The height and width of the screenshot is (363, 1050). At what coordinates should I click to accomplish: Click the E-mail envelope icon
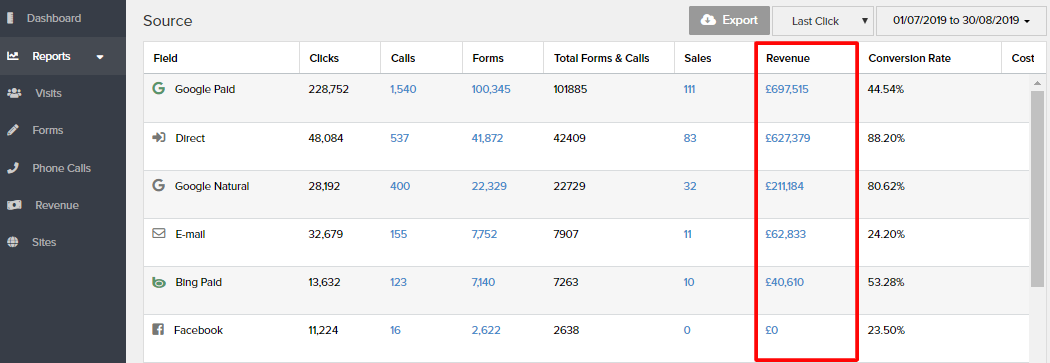coord(159,234)
